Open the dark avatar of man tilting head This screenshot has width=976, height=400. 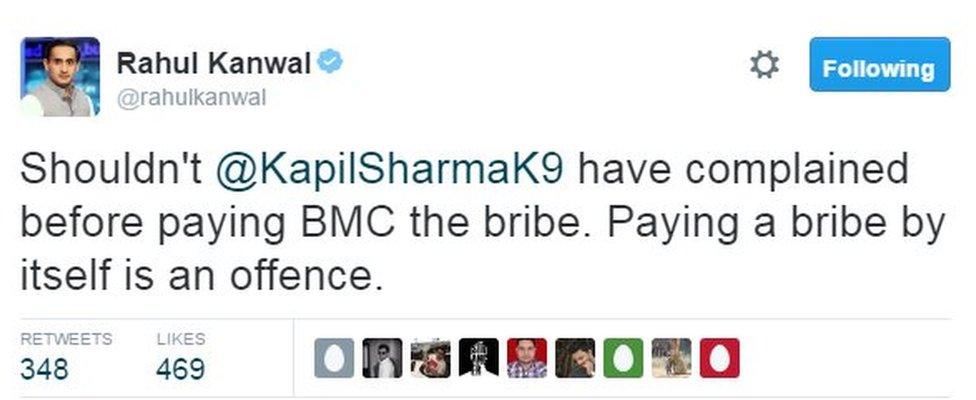[575, 358]
